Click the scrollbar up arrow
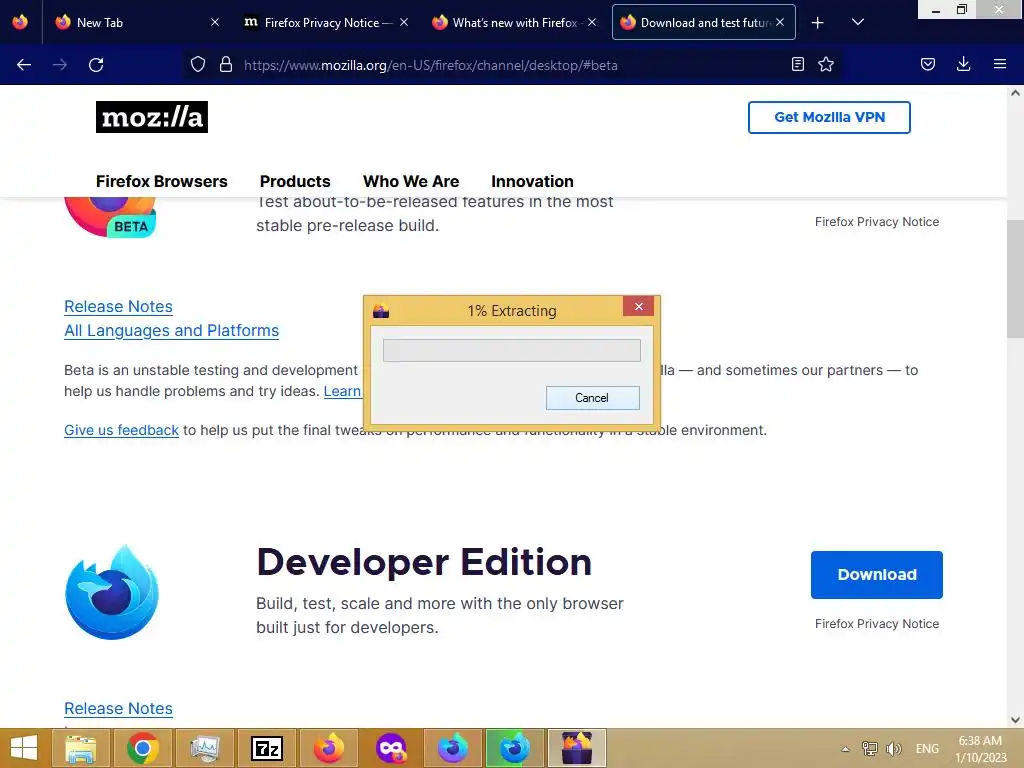Screen dimensions: 1024x768 (1015, 93)
